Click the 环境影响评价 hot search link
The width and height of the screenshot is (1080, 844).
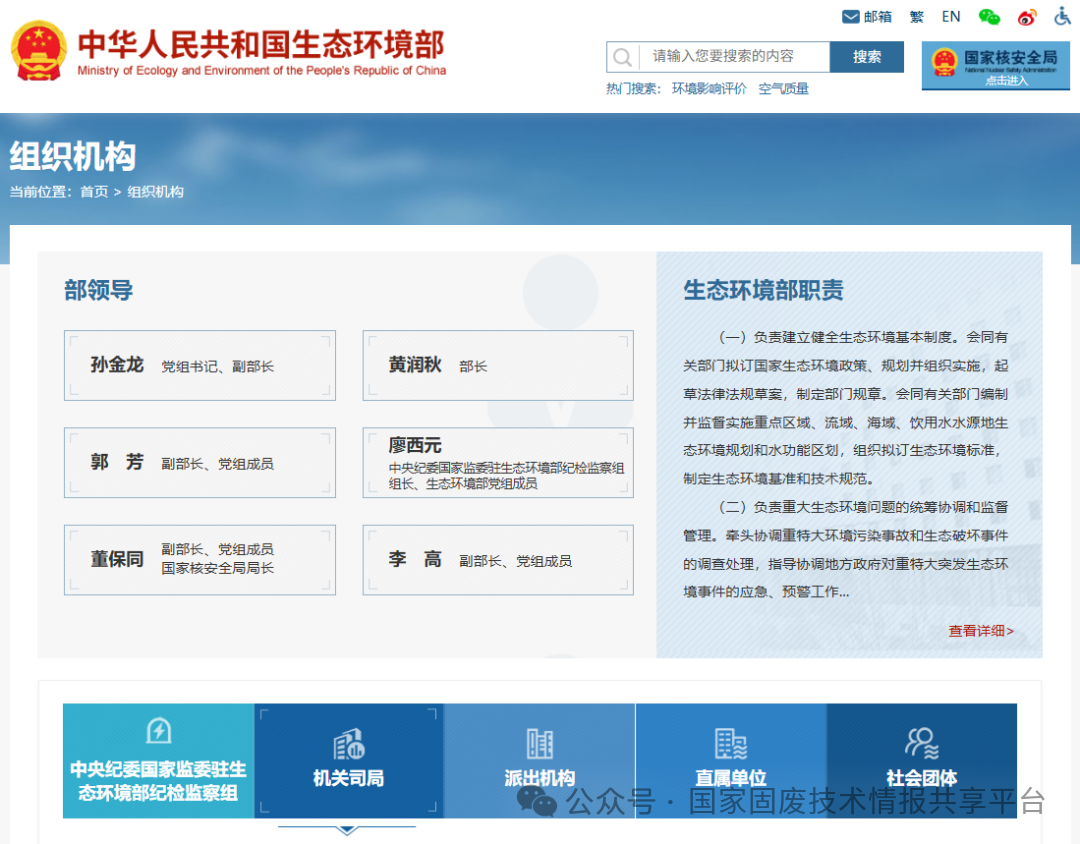pyautogui.click(x=709, y=89)
